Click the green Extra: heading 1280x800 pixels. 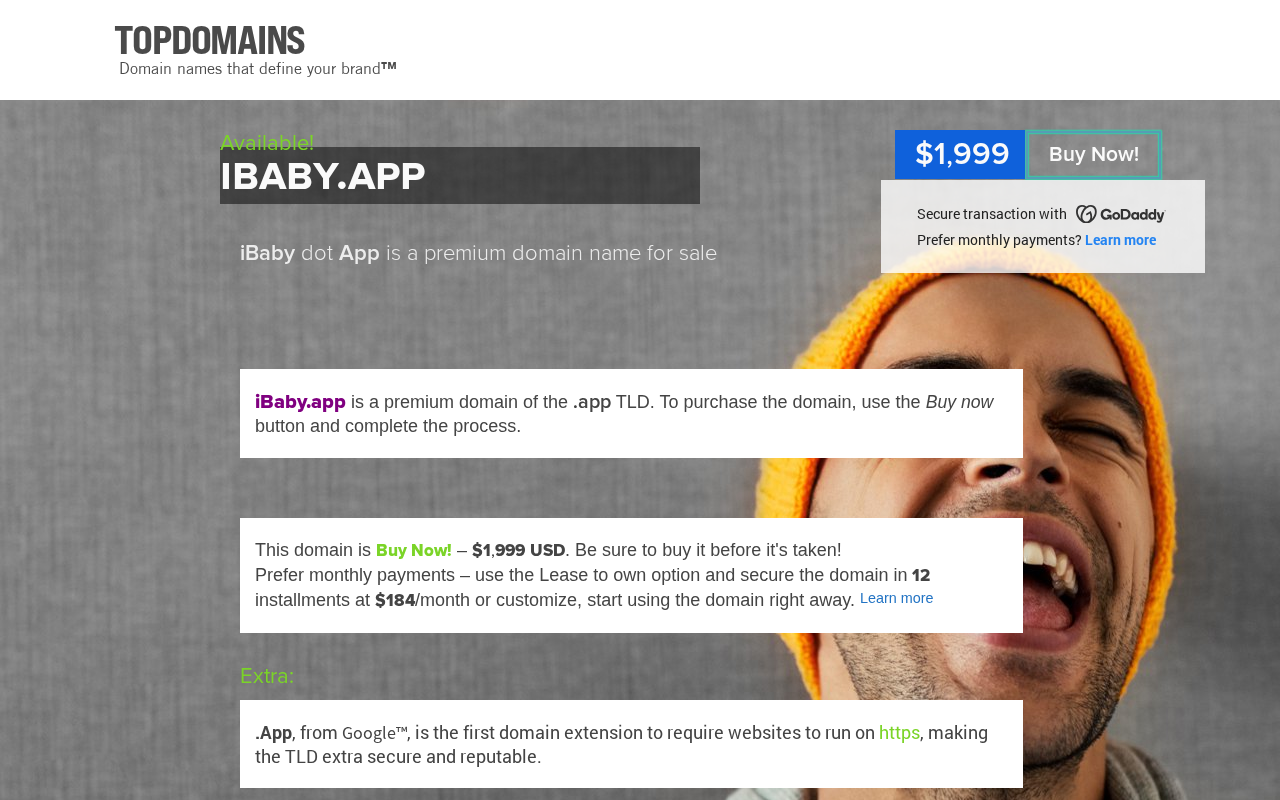(x=267, y=676)
